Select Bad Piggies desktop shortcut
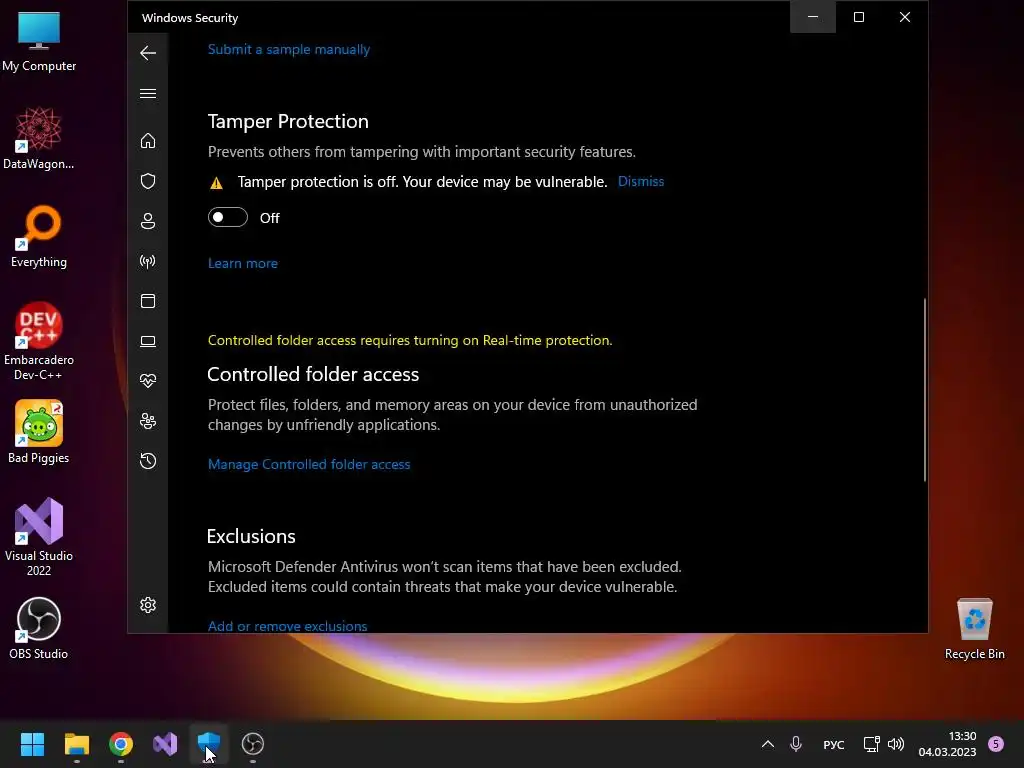1024x768 pixels. click(39, 432)
